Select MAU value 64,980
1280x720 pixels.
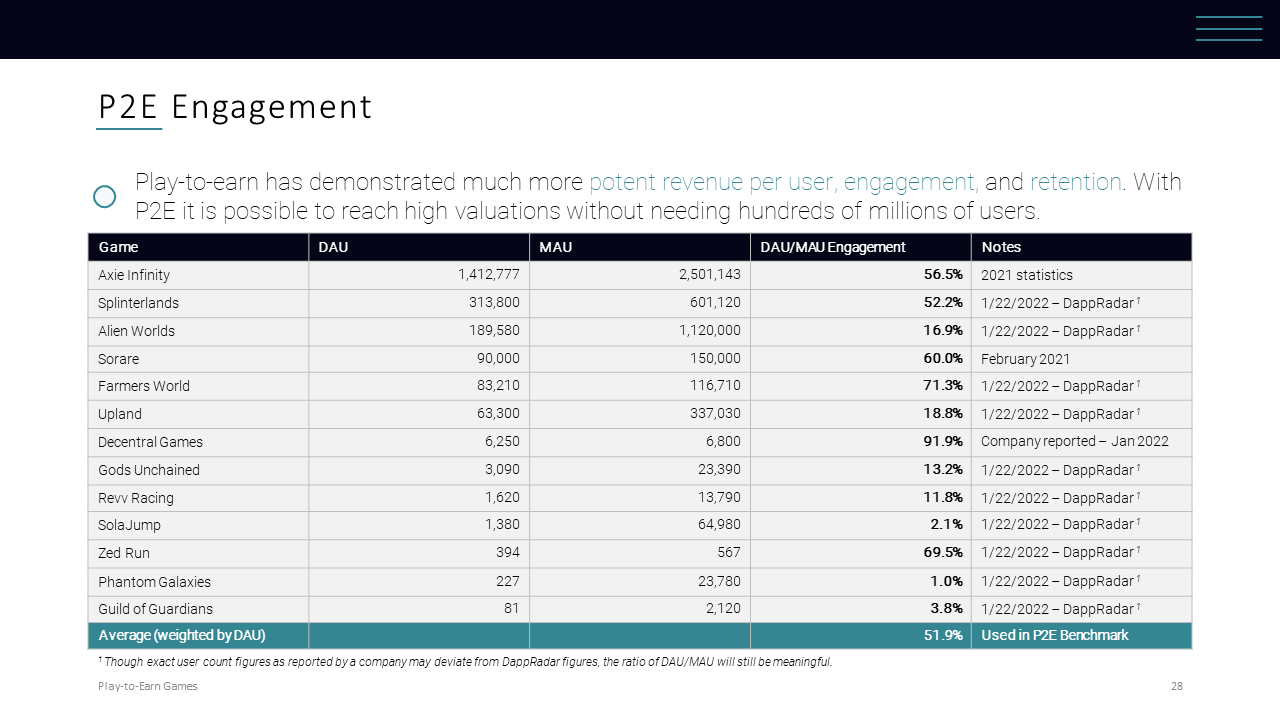pyautogui.click(x=719, y=525)
